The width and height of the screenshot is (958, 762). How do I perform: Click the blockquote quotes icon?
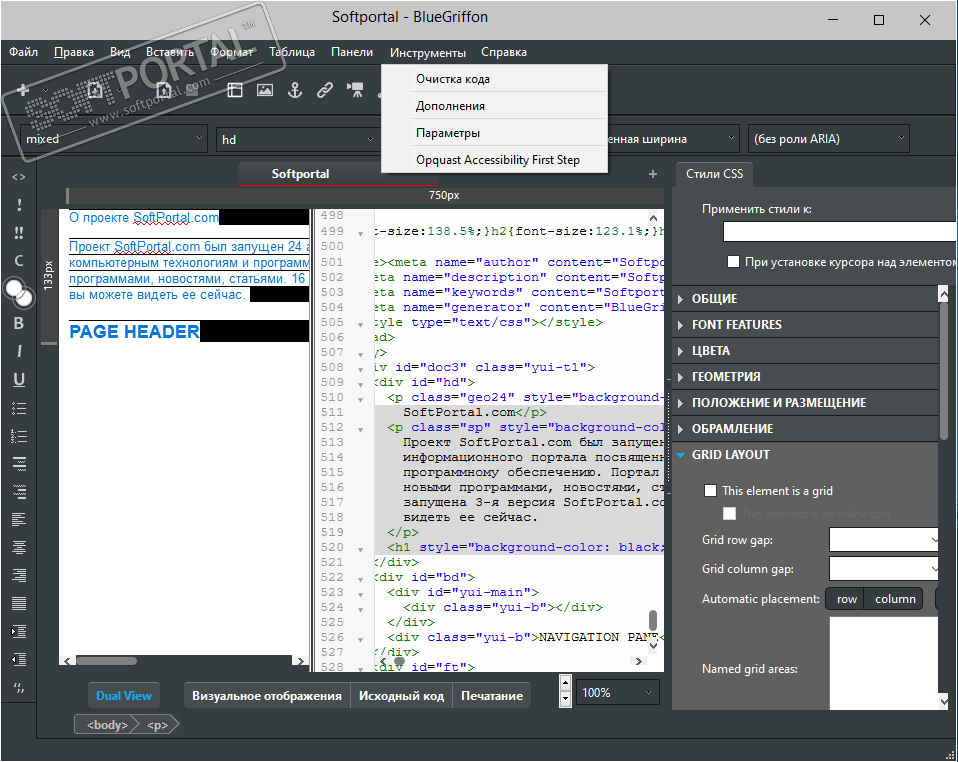[19, 687]
